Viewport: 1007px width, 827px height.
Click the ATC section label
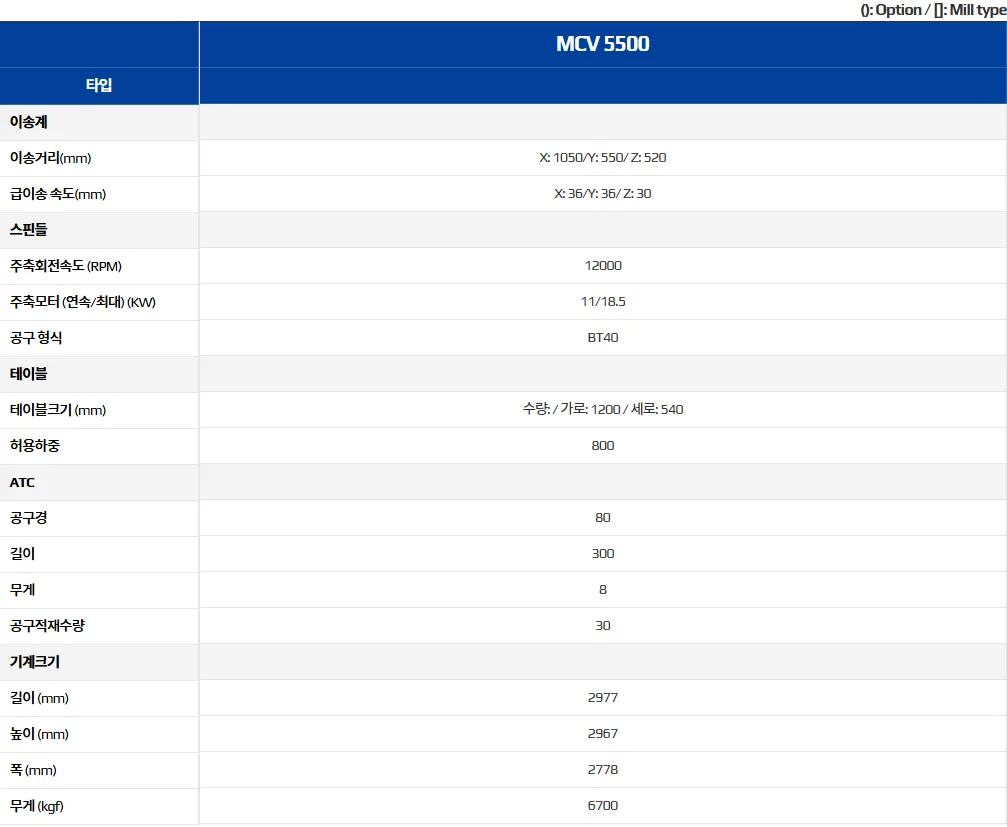[22, 482]
